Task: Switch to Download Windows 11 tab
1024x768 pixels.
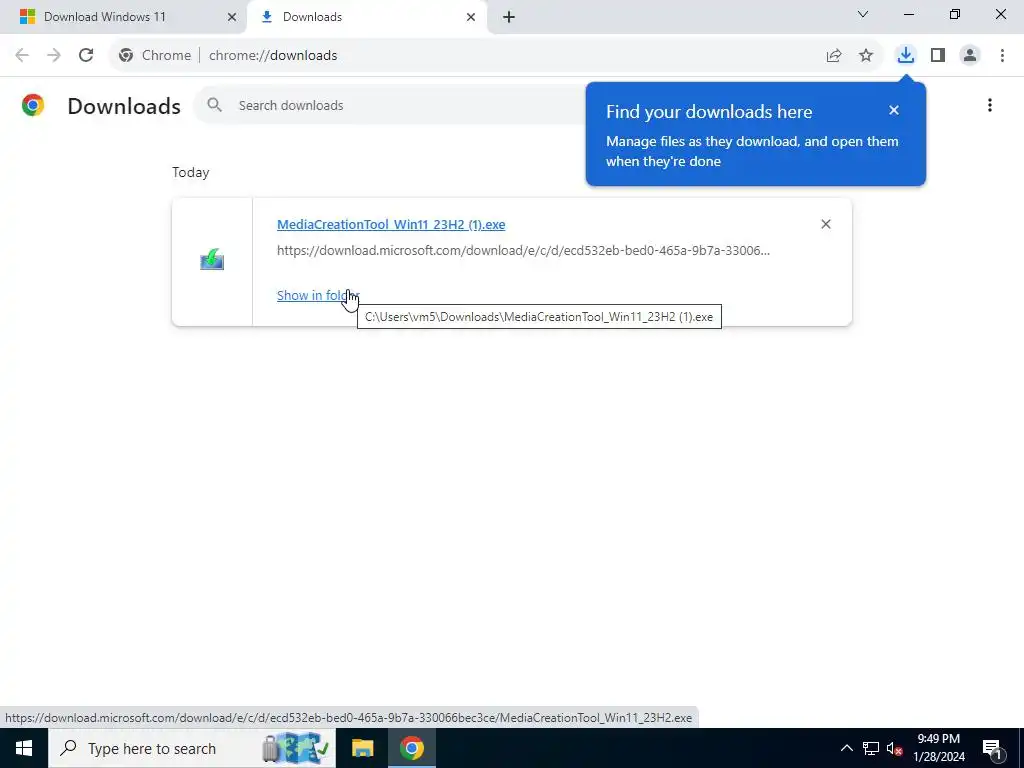Action: pos(123,17)
